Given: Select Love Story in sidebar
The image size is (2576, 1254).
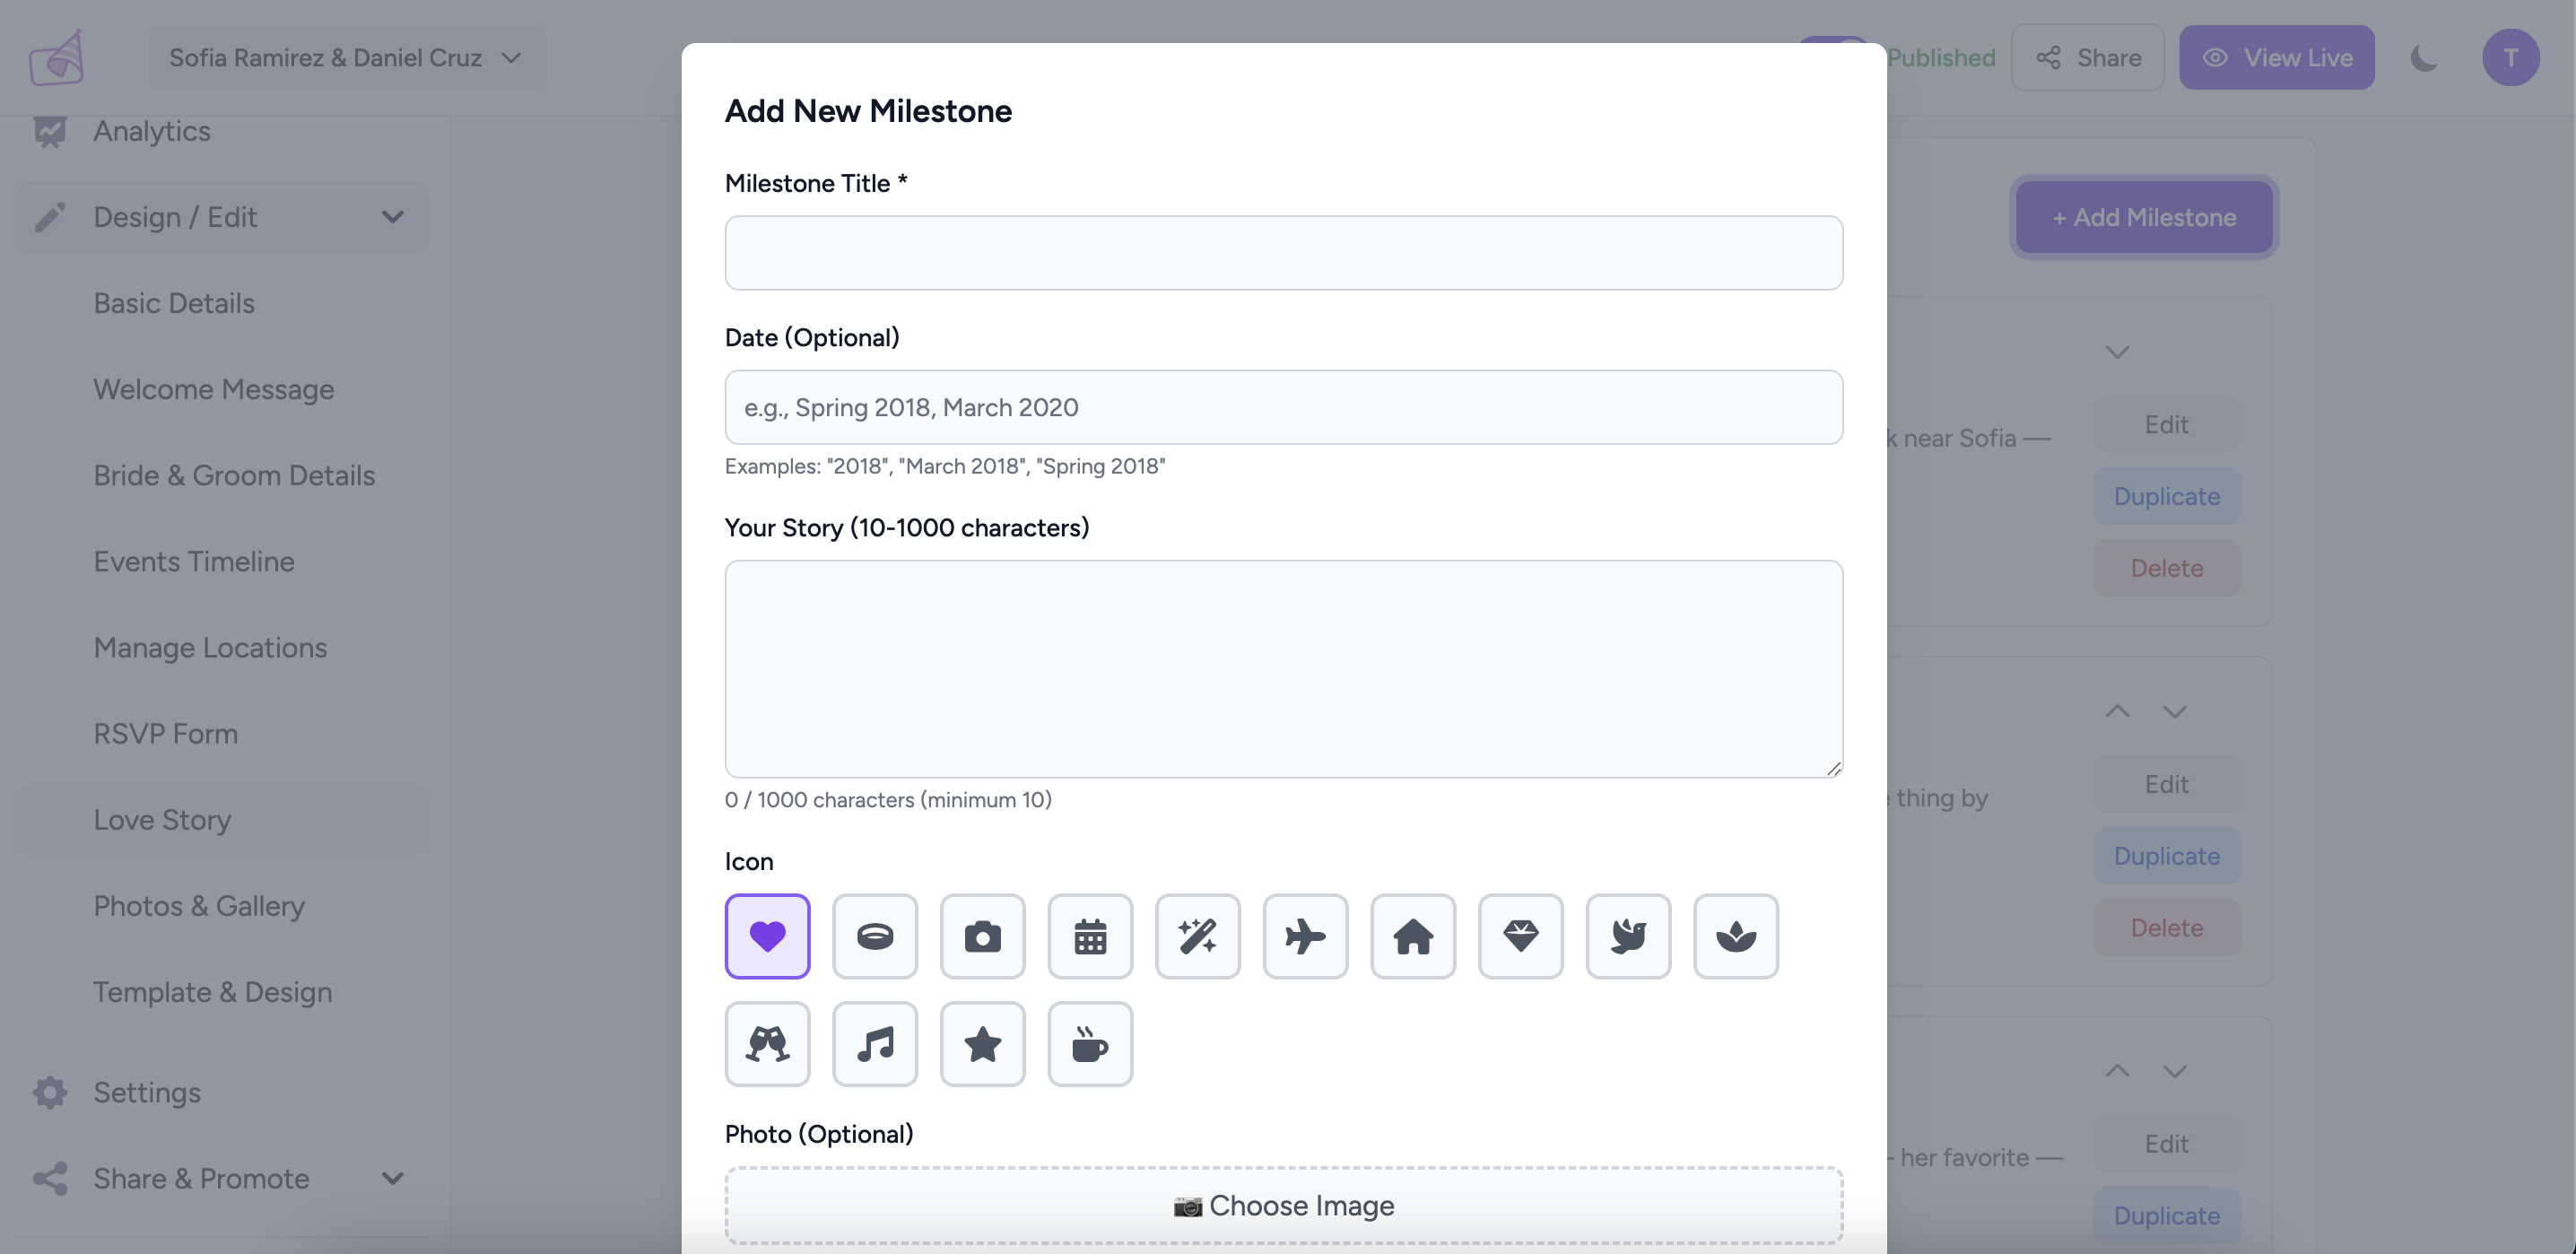Looking at the screenshot, I should click(222, 820).
